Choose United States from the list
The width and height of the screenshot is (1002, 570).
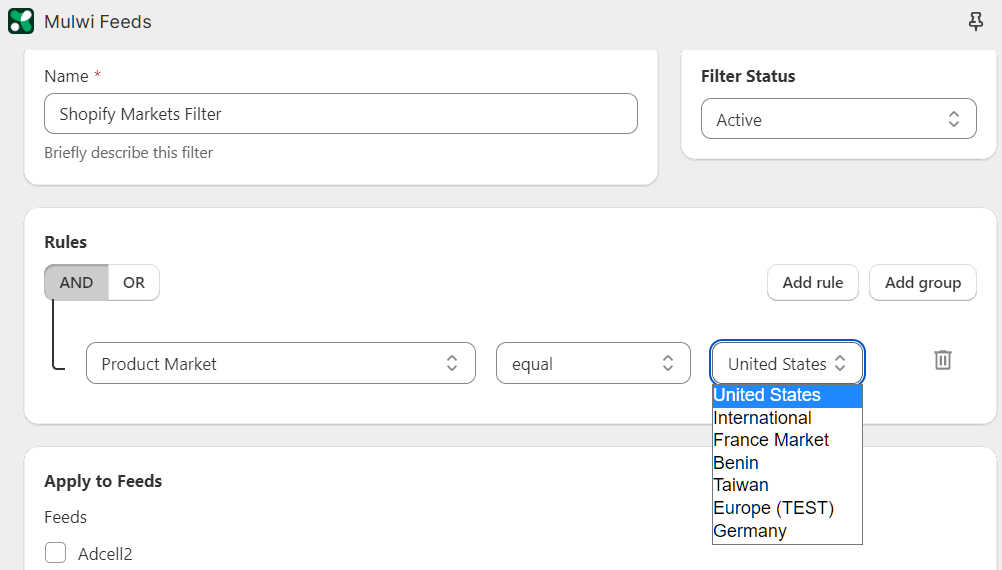pos(787,395)
